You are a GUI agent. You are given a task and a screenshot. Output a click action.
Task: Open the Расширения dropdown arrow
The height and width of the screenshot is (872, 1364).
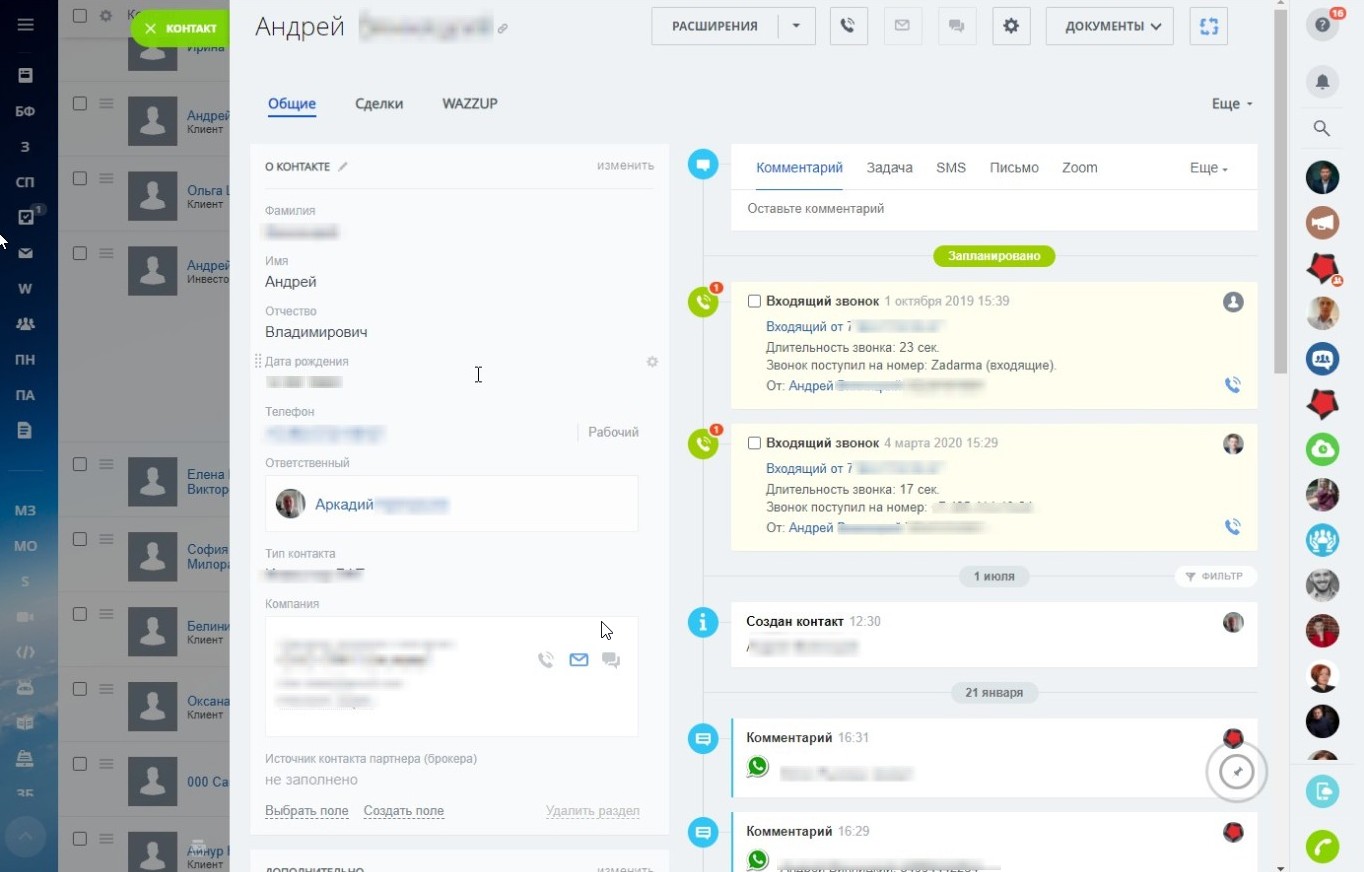pos(796,26)
